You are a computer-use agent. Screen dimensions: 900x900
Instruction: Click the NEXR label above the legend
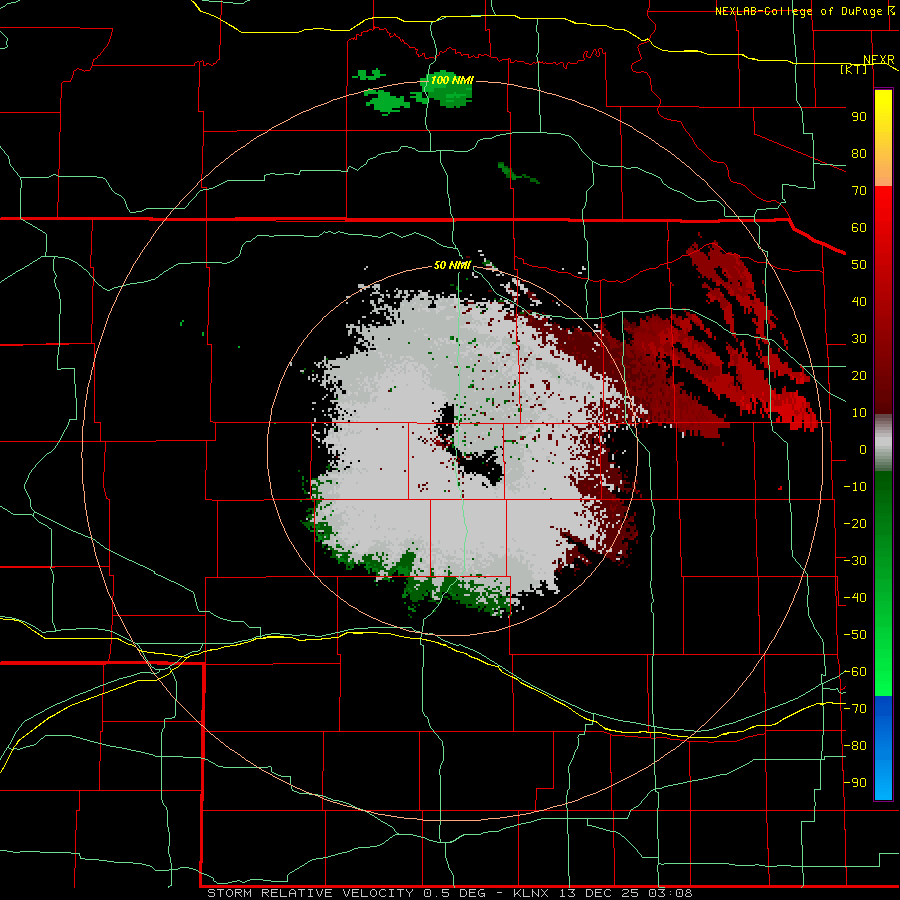[878, 60]
